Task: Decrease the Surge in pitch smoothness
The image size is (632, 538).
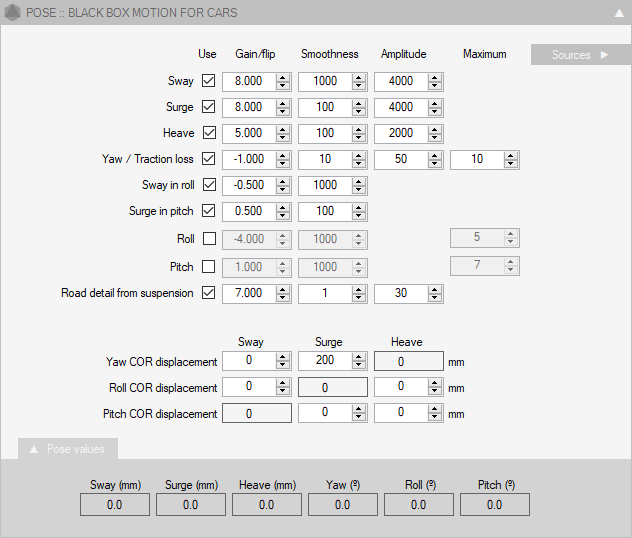Action: tap(359, 216)
